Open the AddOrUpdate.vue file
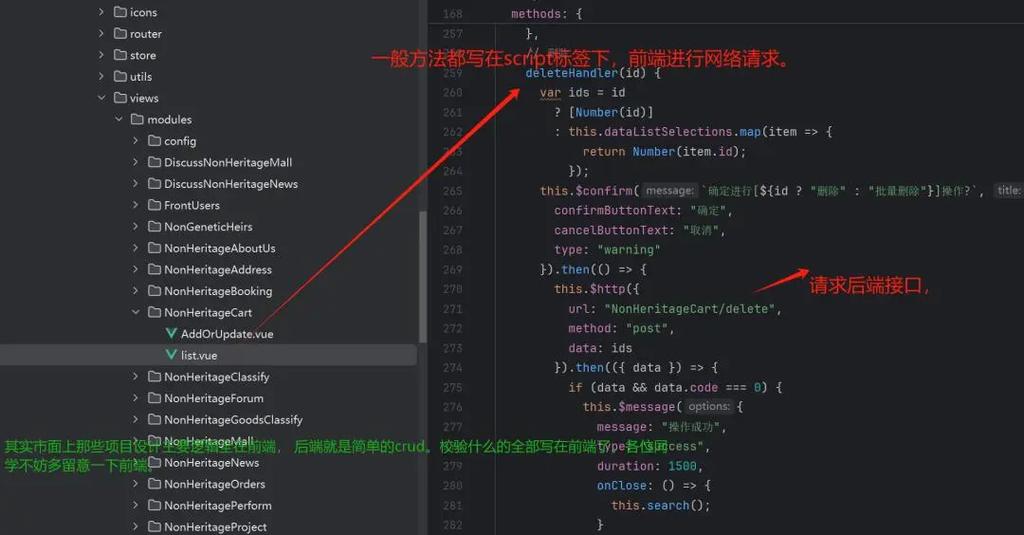 click(x=227, y=334)
